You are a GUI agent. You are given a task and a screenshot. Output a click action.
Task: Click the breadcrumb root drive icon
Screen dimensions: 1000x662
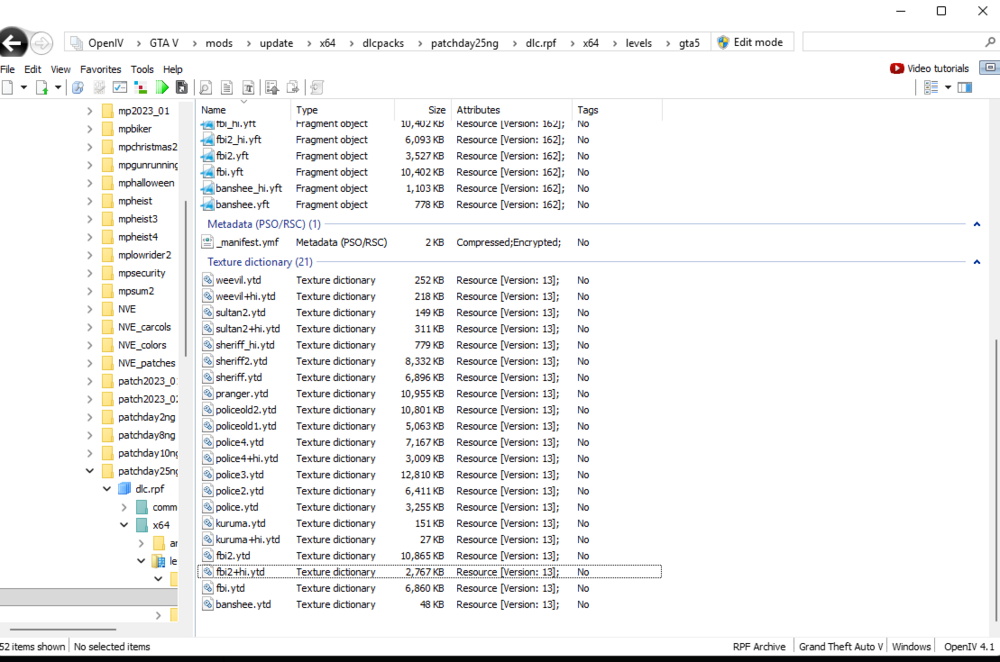click(x=77, y=43)
